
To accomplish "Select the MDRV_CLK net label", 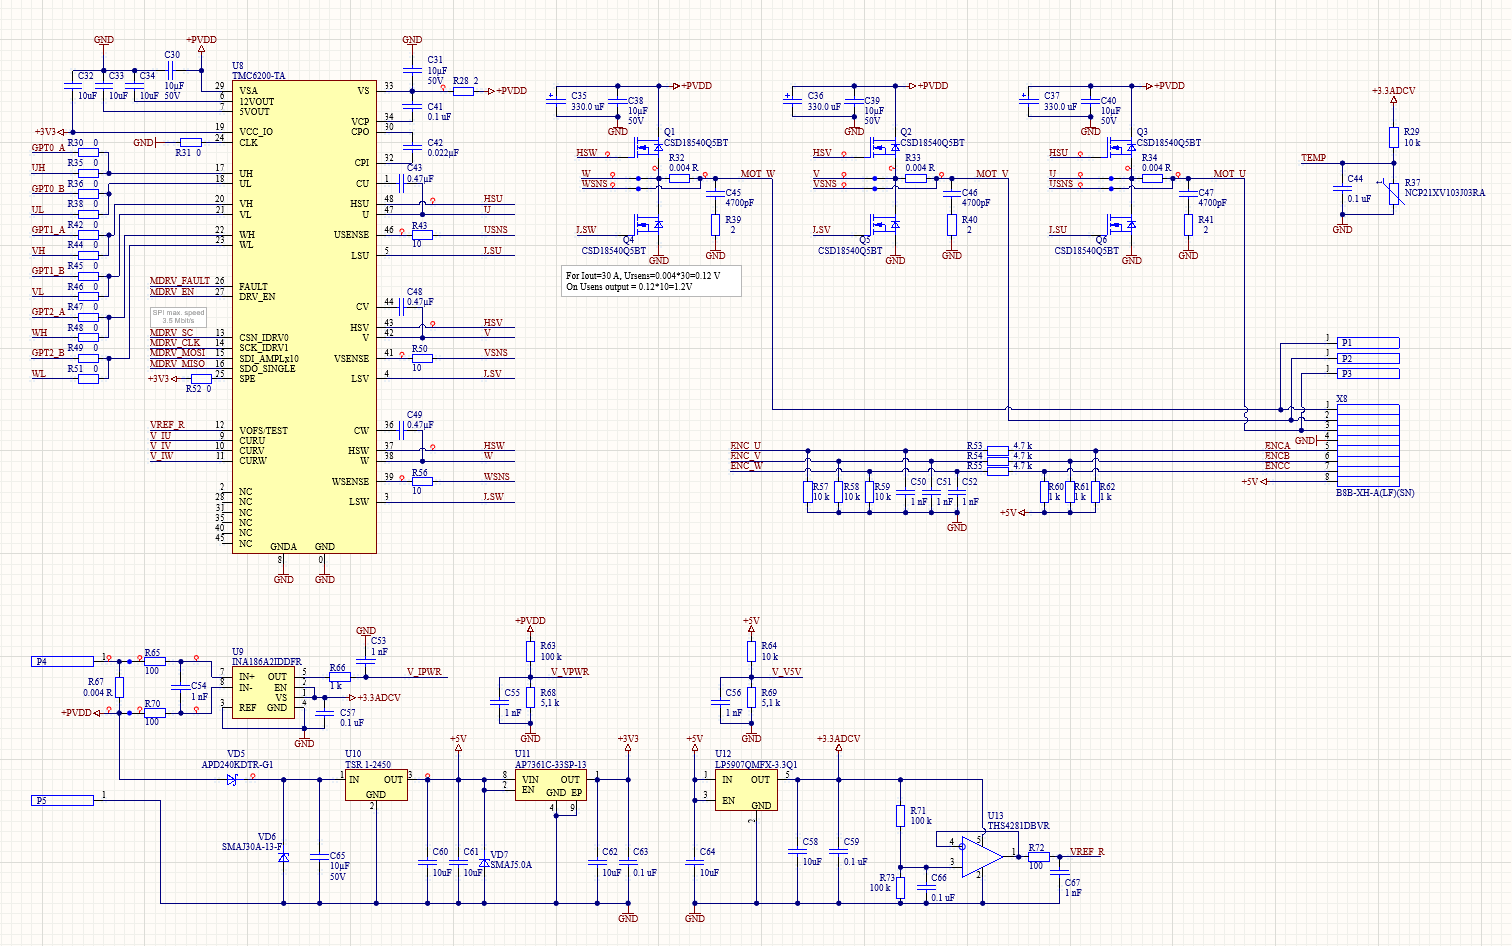I will (175, 343).
